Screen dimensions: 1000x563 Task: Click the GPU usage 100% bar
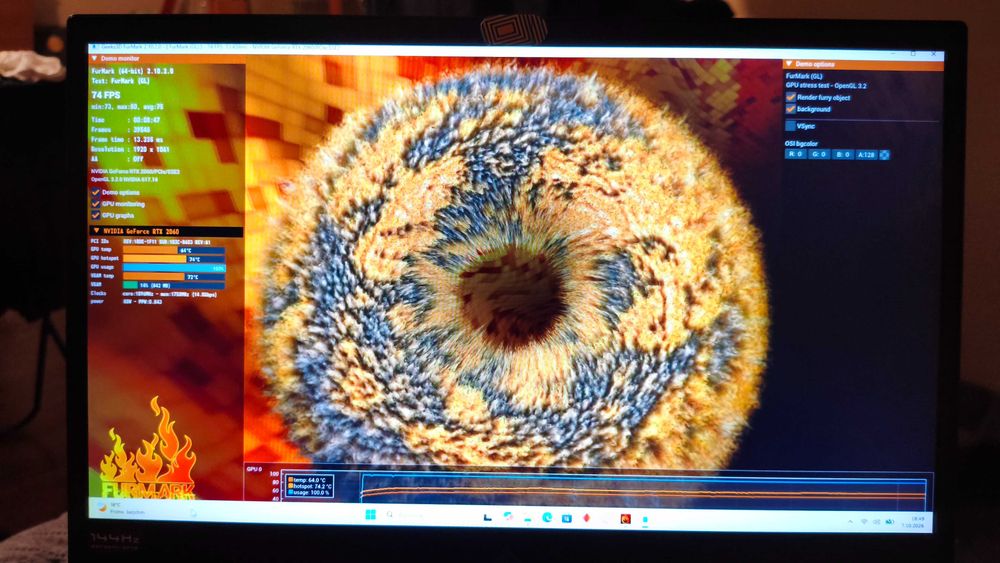[x=173, y=268]
